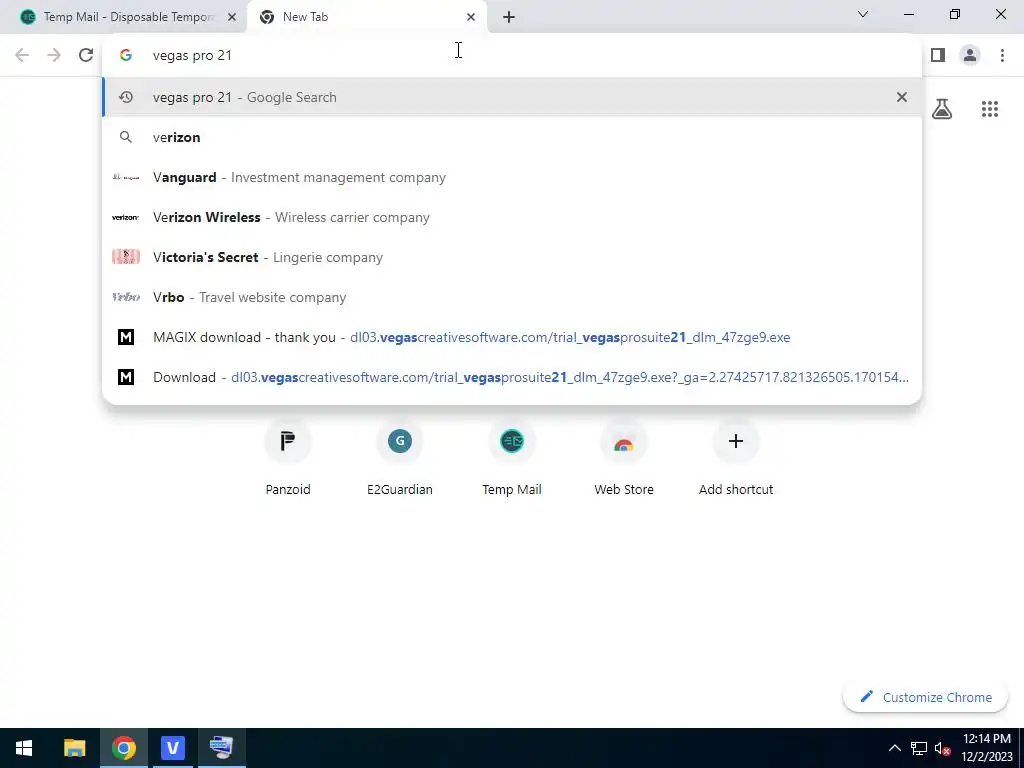Open the Search Labs flask icon
Screen dimensions: 1024x768
tap(942, 108)
